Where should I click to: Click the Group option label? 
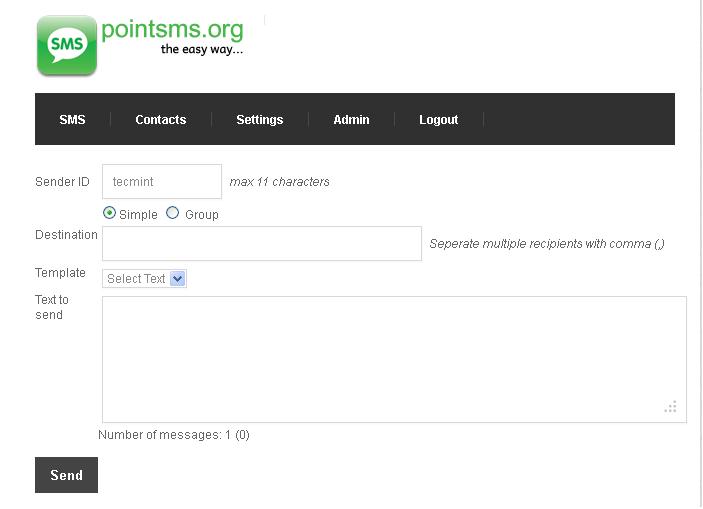[201, 215]
